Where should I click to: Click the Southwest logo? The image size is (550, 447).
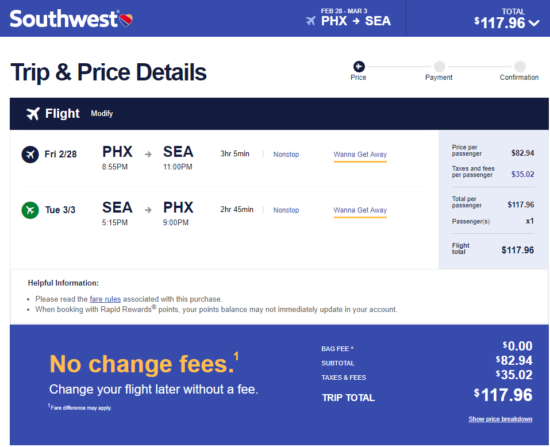(71, 19)
